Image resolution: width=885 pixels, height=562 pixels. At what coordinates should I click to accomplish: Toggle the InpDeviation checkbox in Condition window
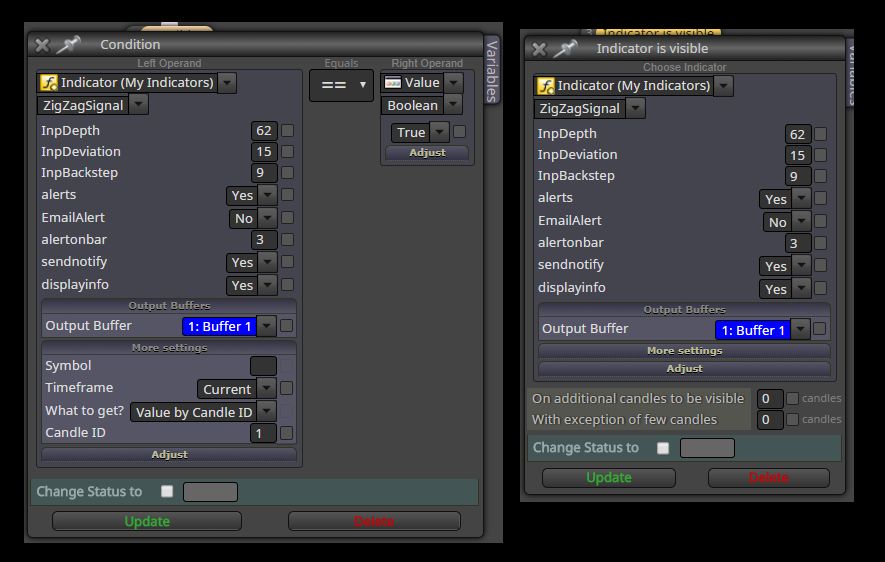coord(287,152)
